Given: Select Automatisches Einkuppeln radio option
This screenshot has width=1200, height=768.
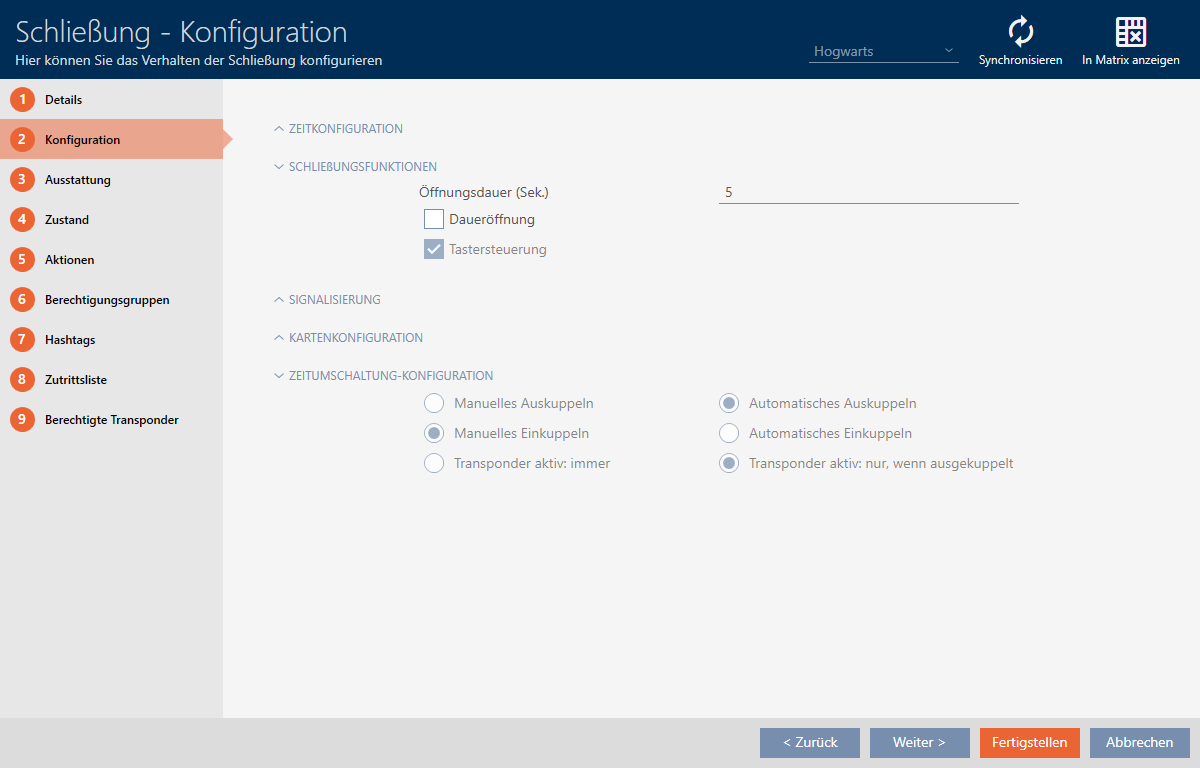Looking at the screenshot, I should (x=729, y=434).
